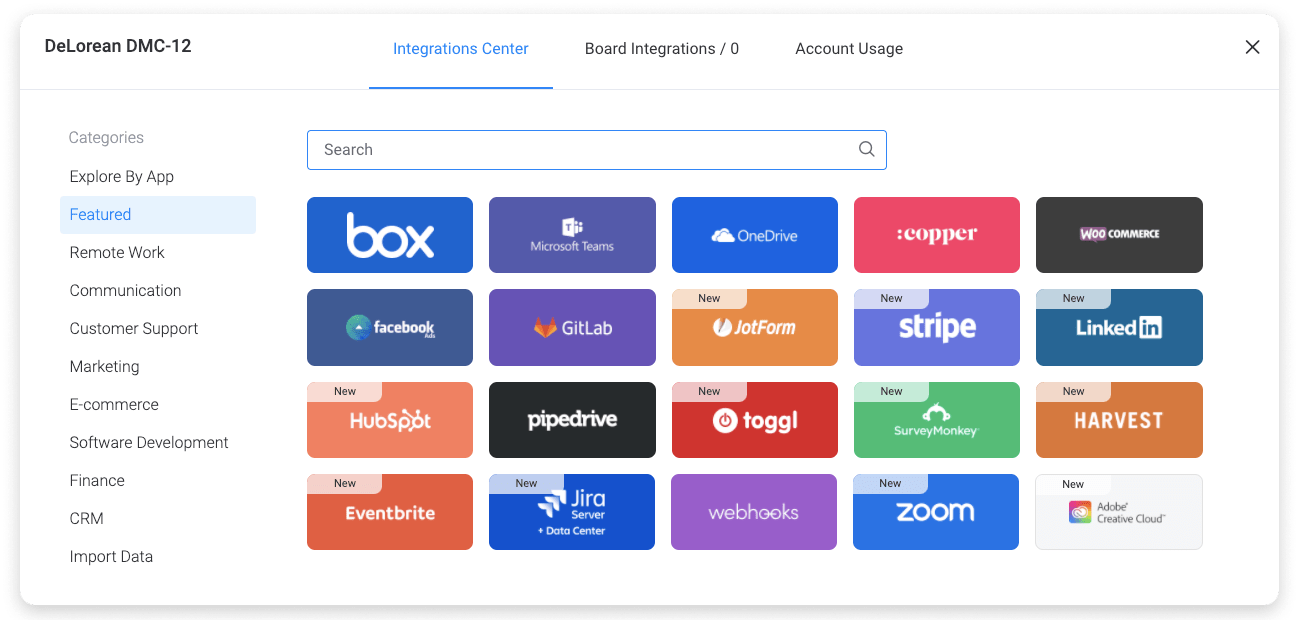Select the Featured category

point(158,215)
